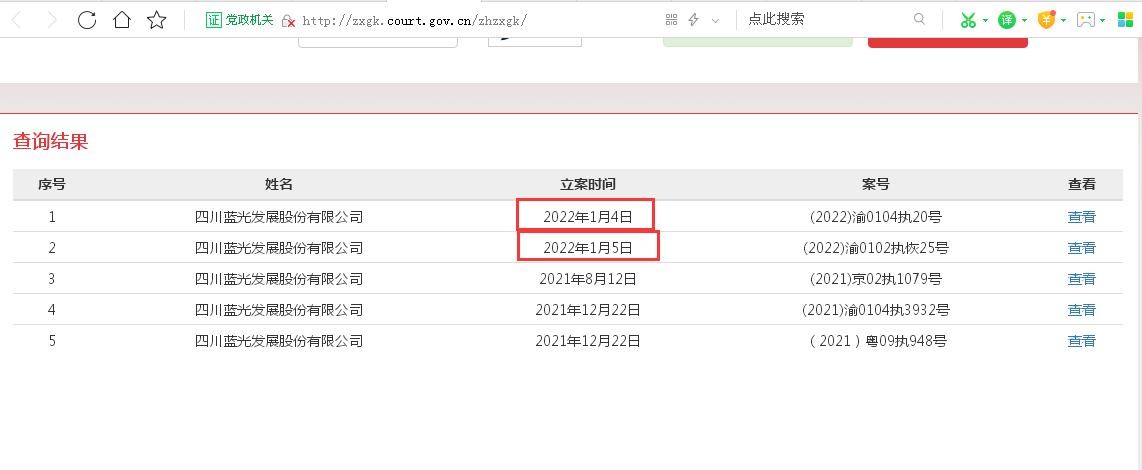Click the 查询结果 heading
The height and width of the screenshot is (470, 1142).
point(50,141)
